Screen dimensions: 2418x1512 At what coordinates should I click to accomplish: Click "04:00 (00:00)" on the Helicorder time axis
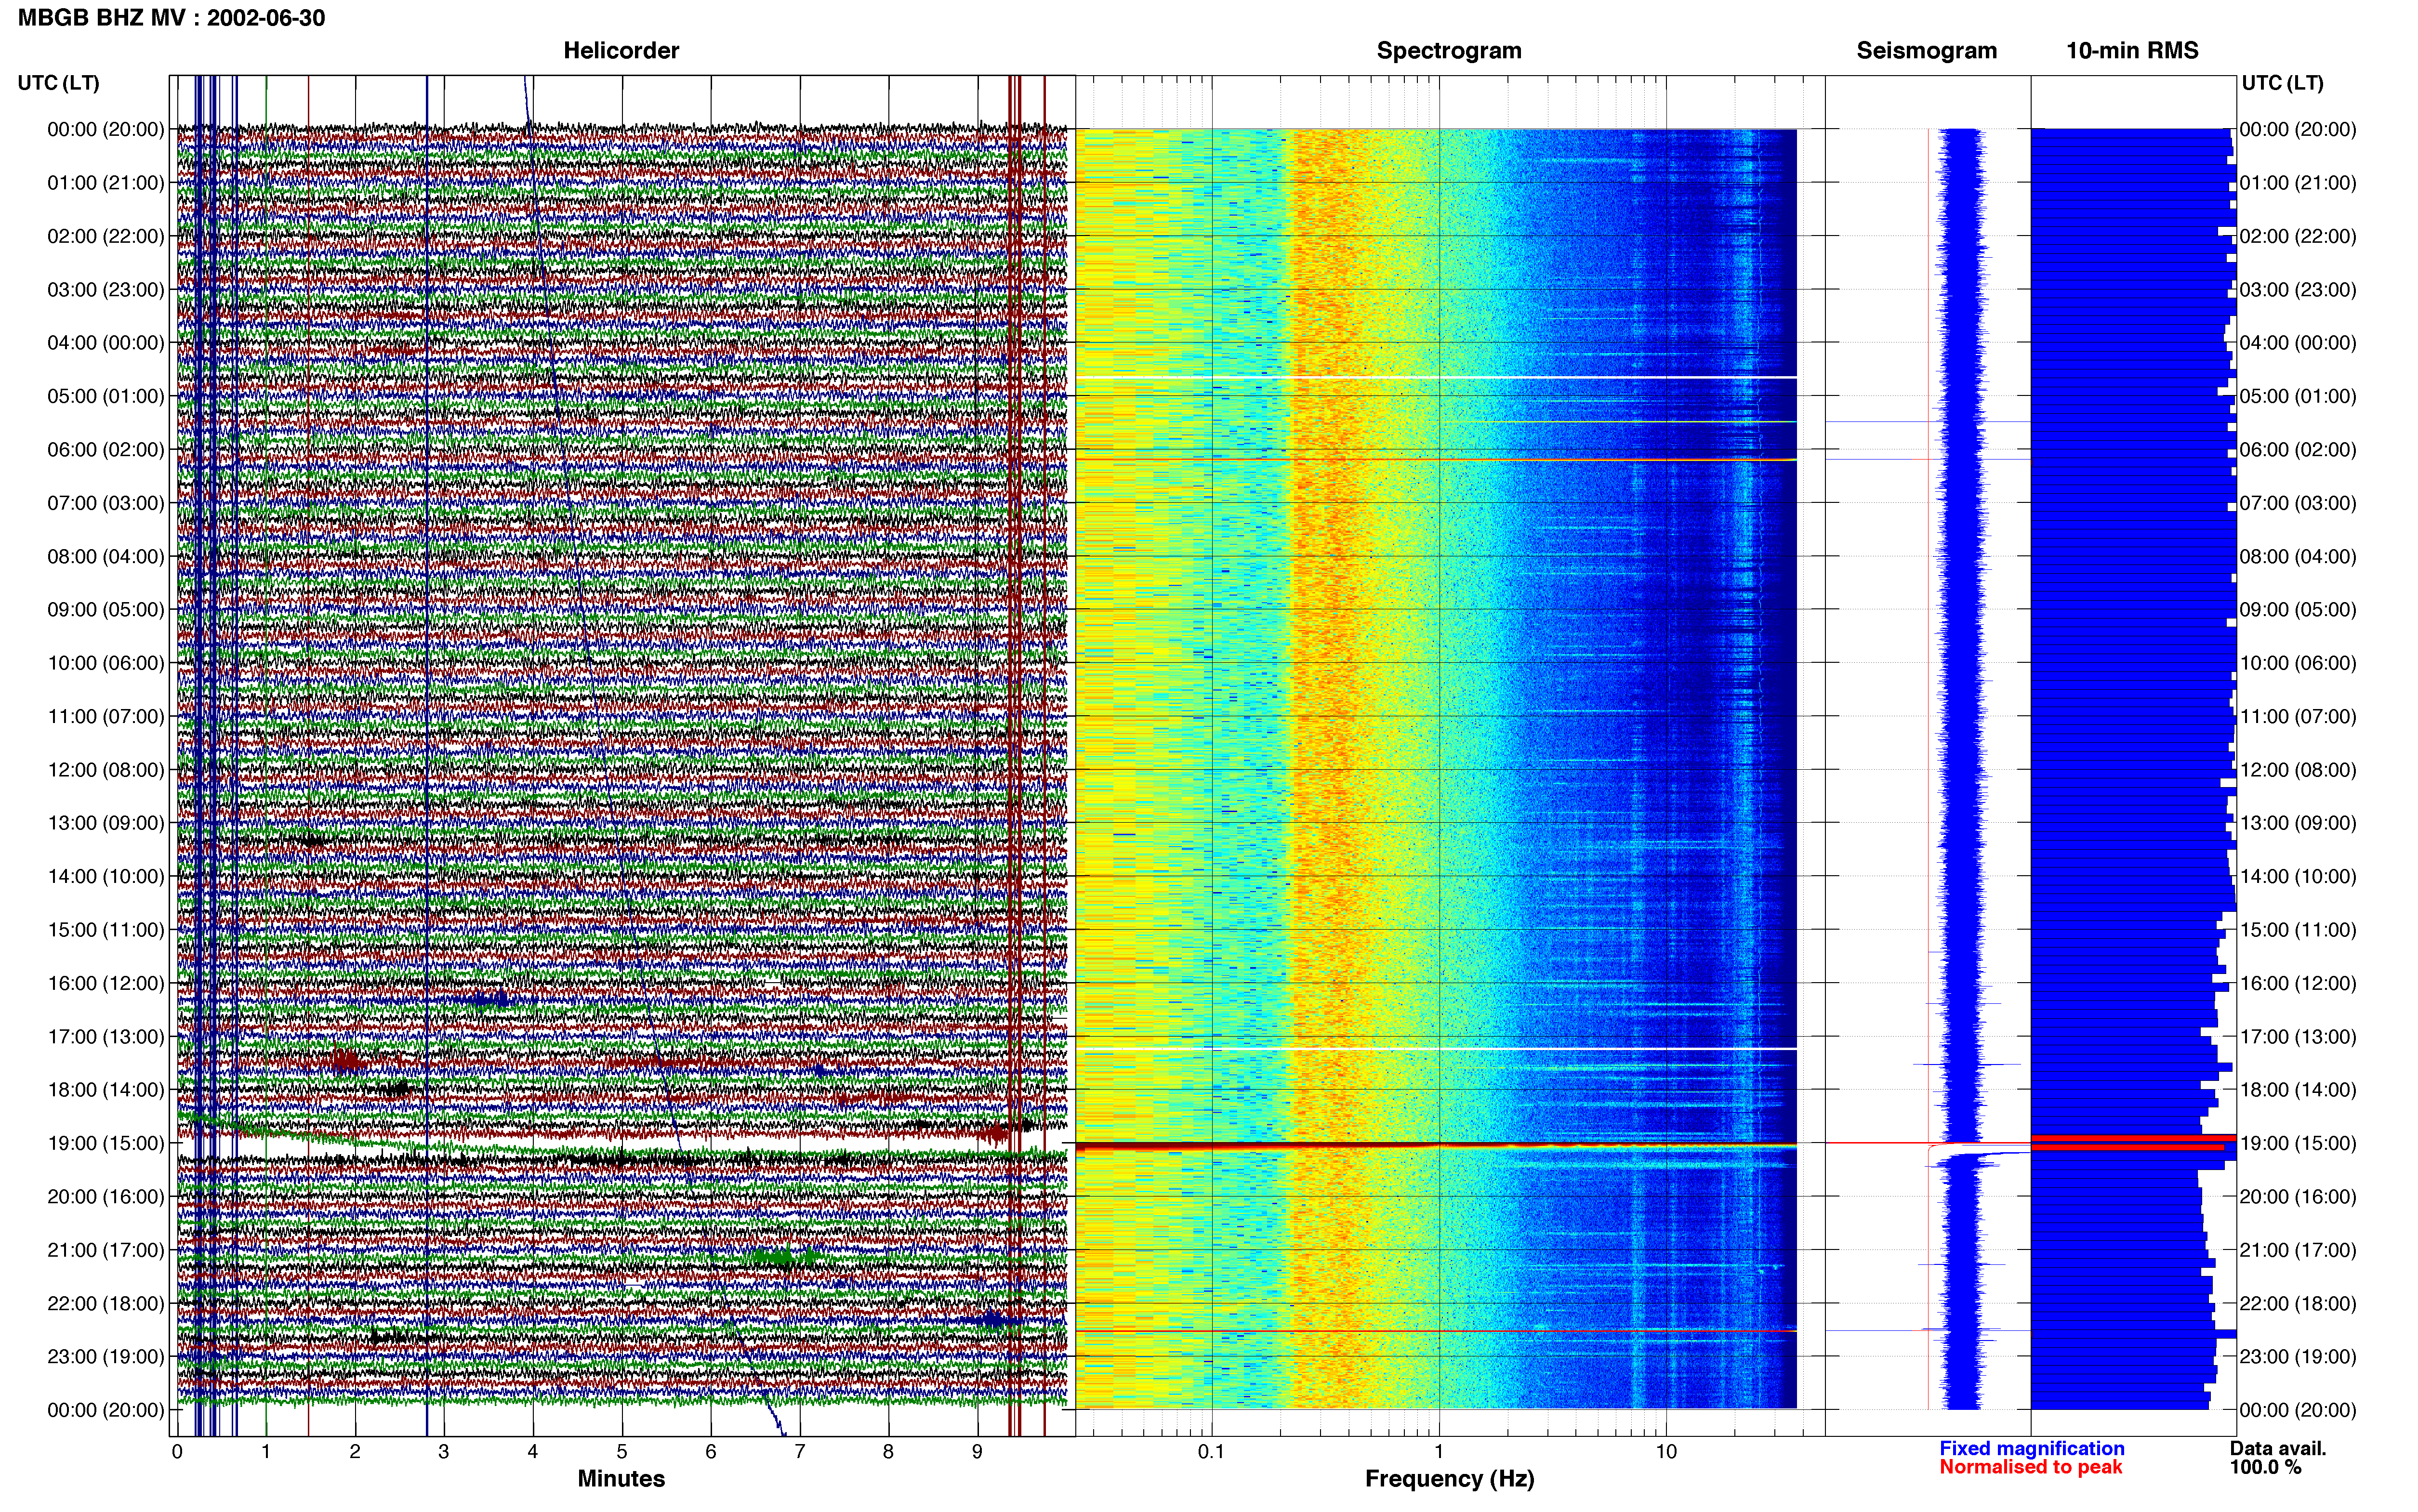106,343
